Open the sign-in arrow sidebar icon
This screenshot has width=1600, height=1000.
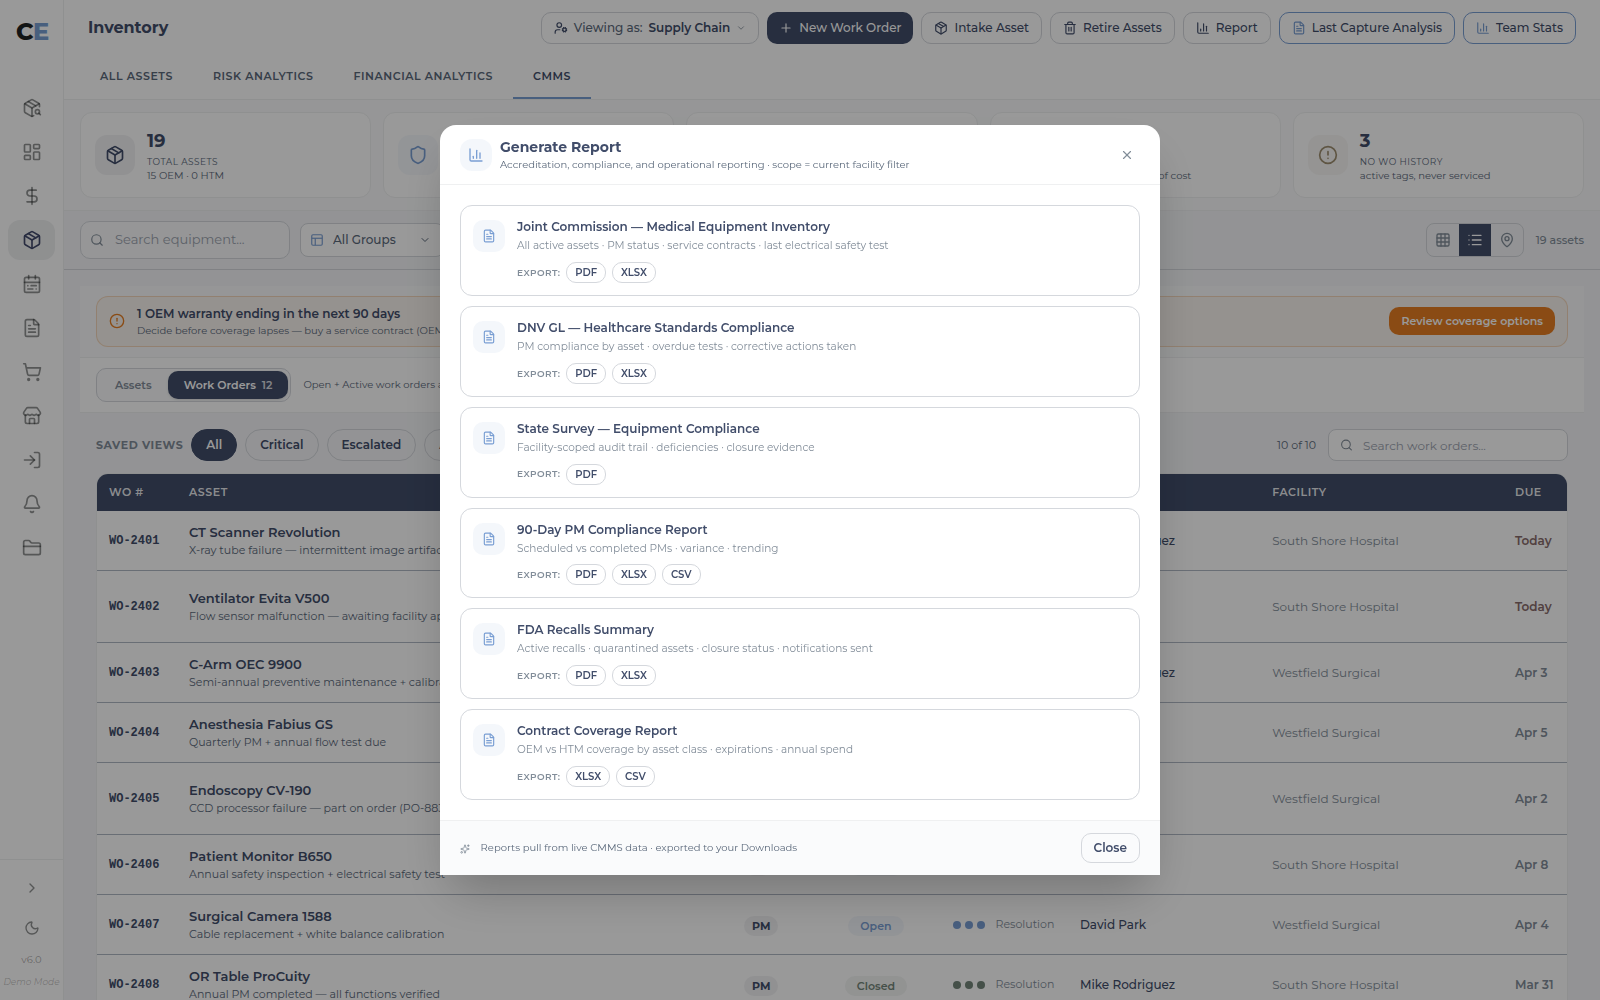coord(32,460)
